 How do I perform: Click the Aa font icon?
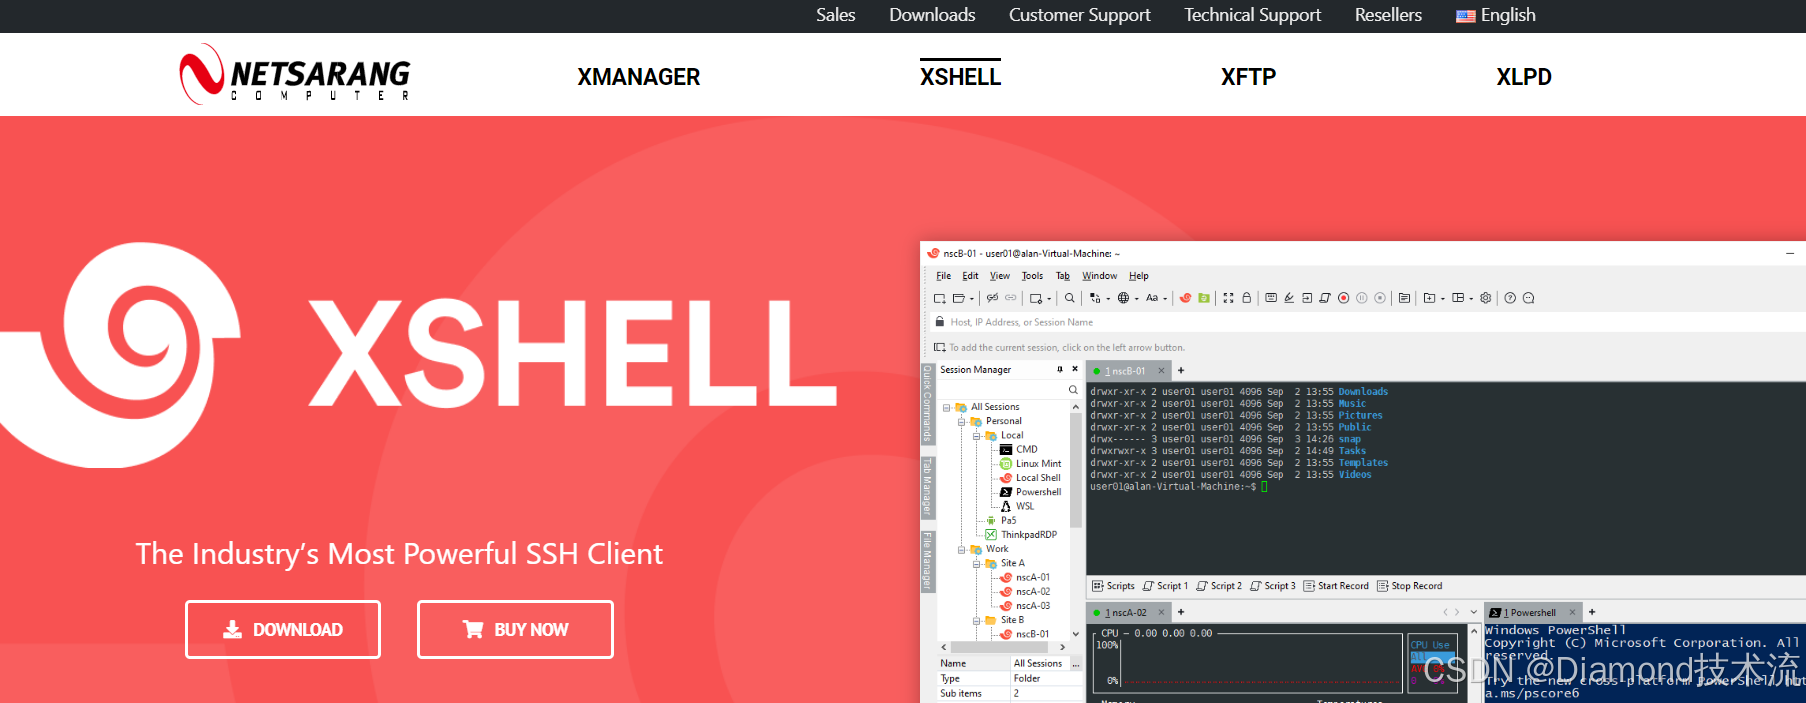(1152, 298)
